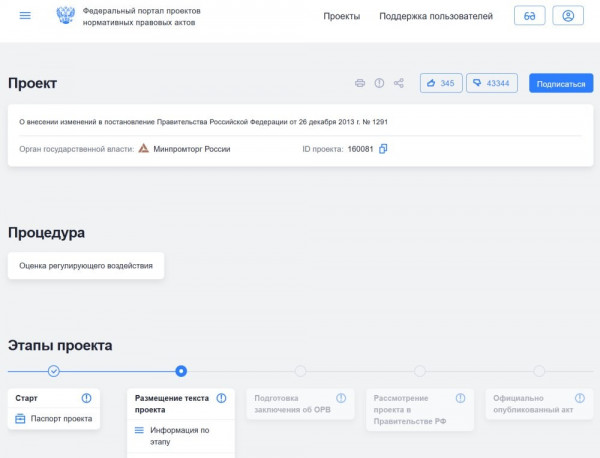Viewport: 600px width, 458px height.
Task: Open Поддержка пользователей menu item
Action: (x=435, y=16)
